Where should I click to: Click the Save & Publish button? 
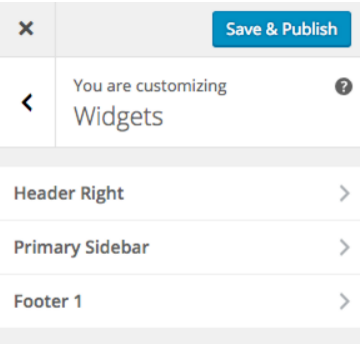pos(282,29)
